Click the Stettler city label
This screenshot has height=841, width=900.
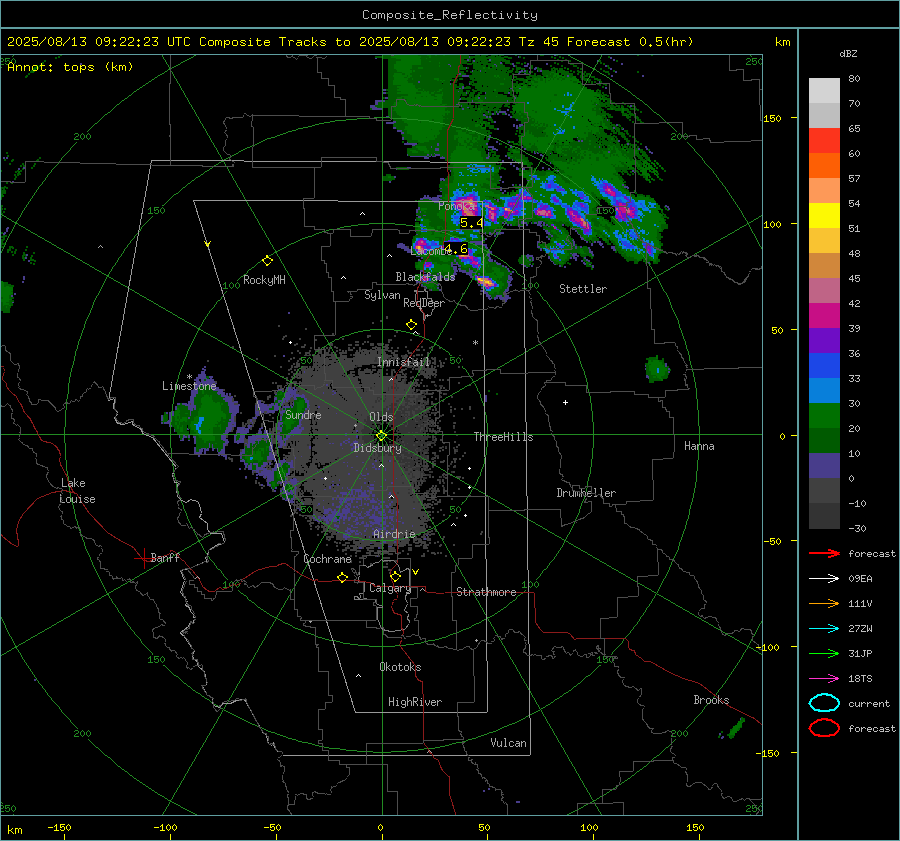click(583, 289)
